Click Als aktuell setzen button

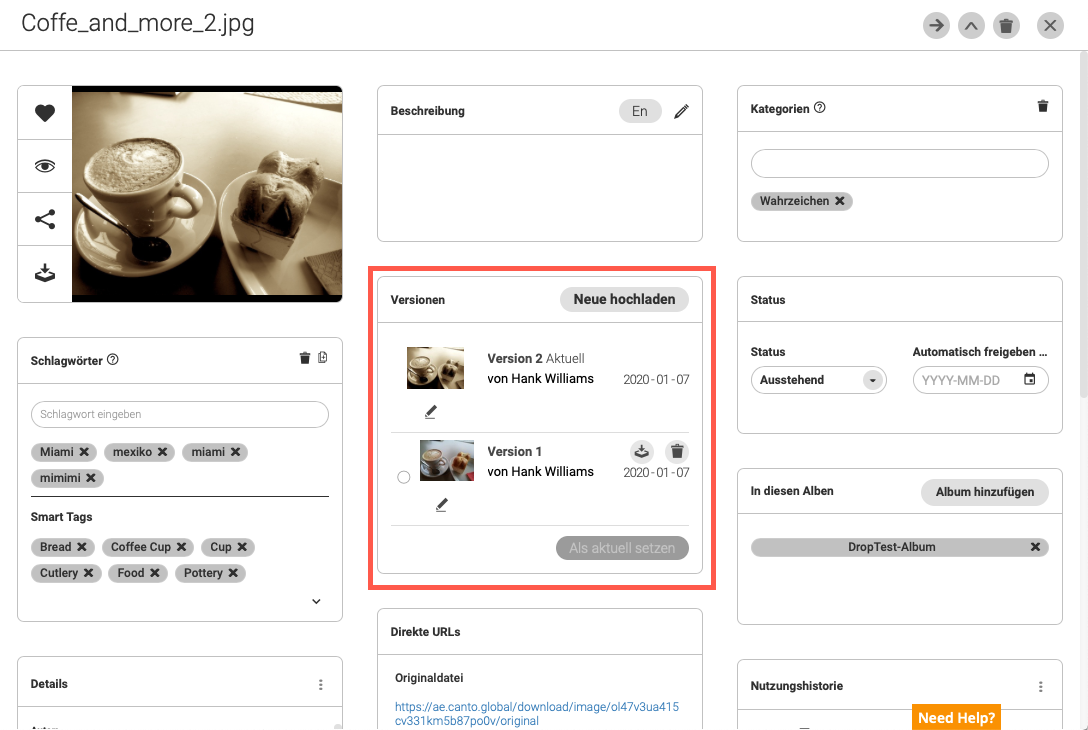tap(622, 548)
